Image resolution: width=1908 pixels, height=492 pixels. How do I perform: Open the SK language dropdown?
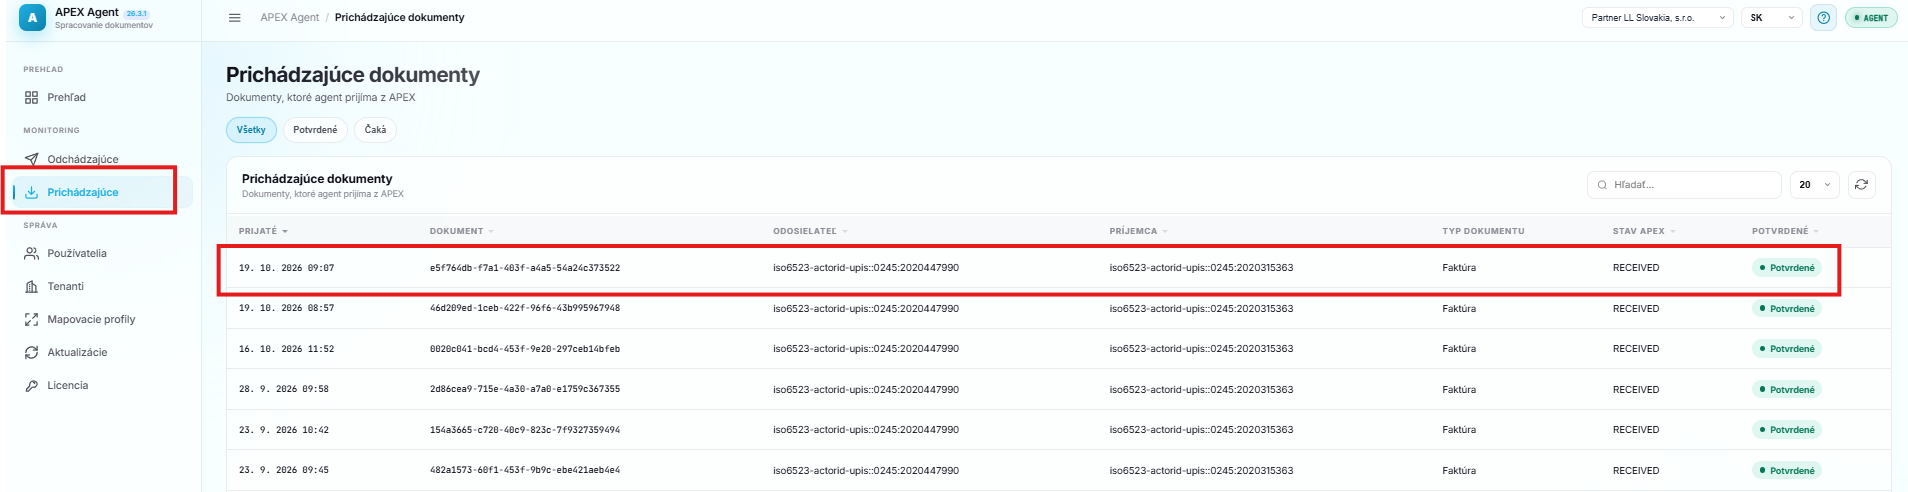click(1771, 17)
